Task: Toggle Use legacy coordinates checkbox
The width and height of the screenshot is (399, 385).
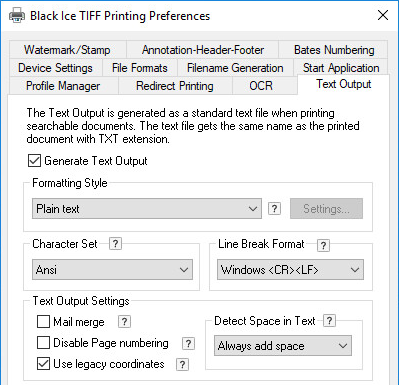Action: (43, 364)
